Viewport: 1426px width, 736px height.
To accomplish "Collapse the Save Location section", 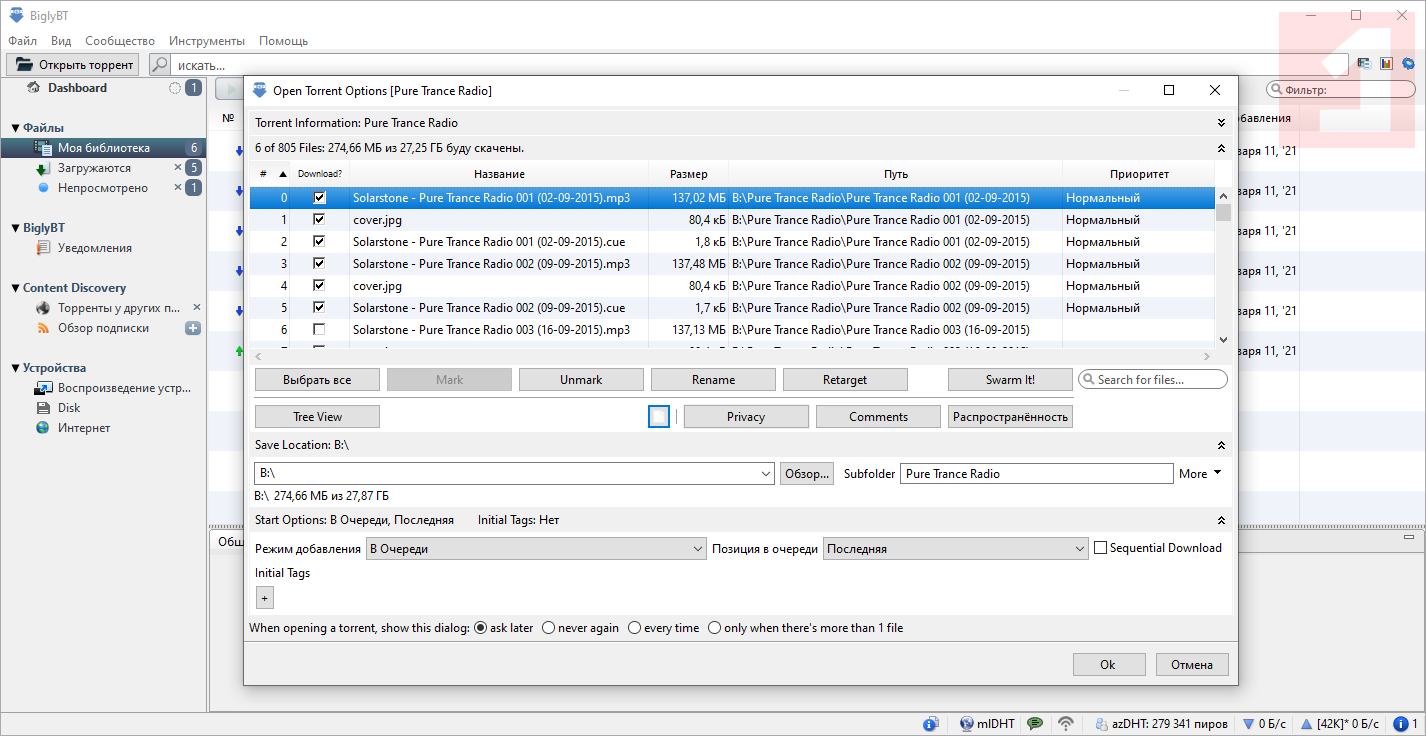I will click(1221, 445).
